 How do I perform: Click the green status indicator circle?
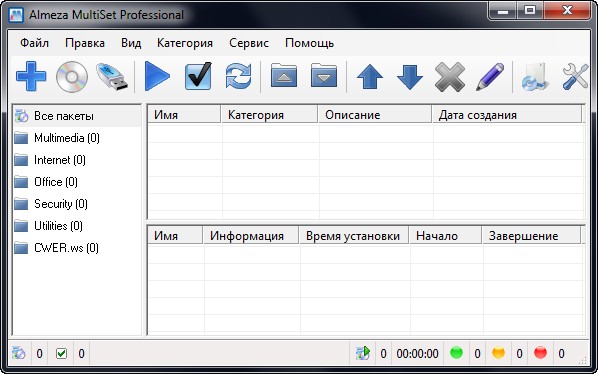(457, 353)
